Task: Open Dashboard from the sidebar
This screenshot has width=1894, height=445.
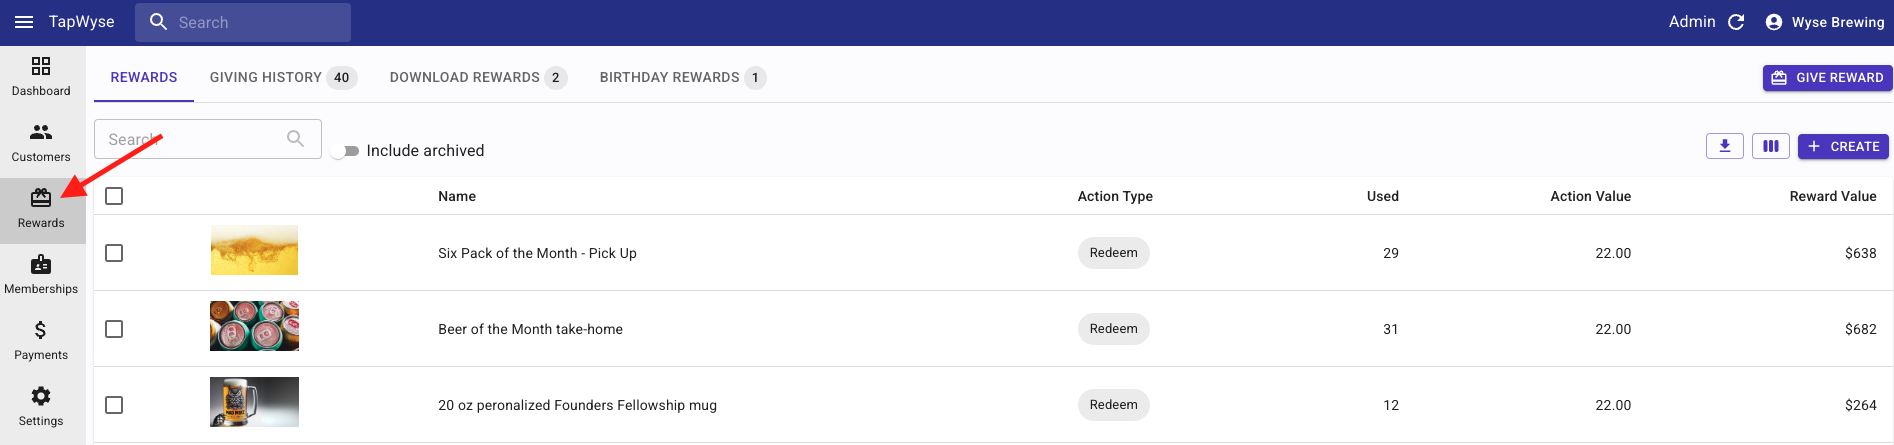Action: pos(41,76)
